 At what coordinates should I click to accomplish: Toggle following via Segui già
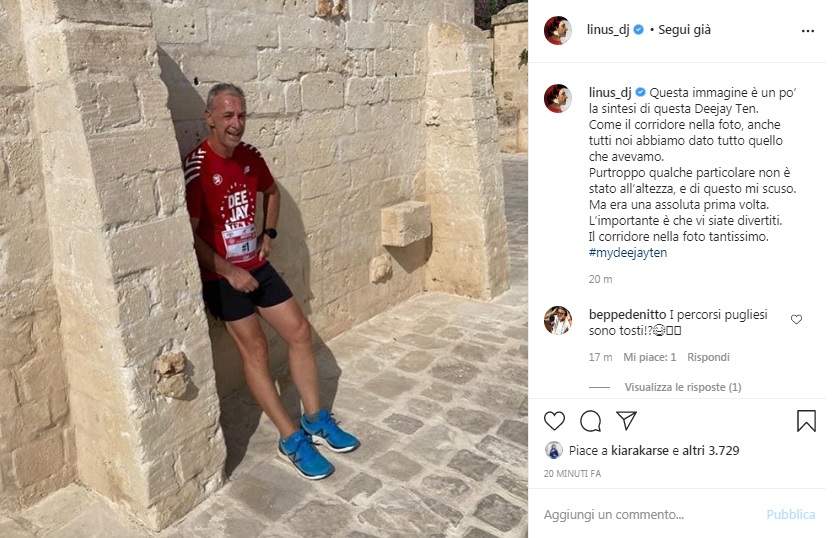(684, 30)
